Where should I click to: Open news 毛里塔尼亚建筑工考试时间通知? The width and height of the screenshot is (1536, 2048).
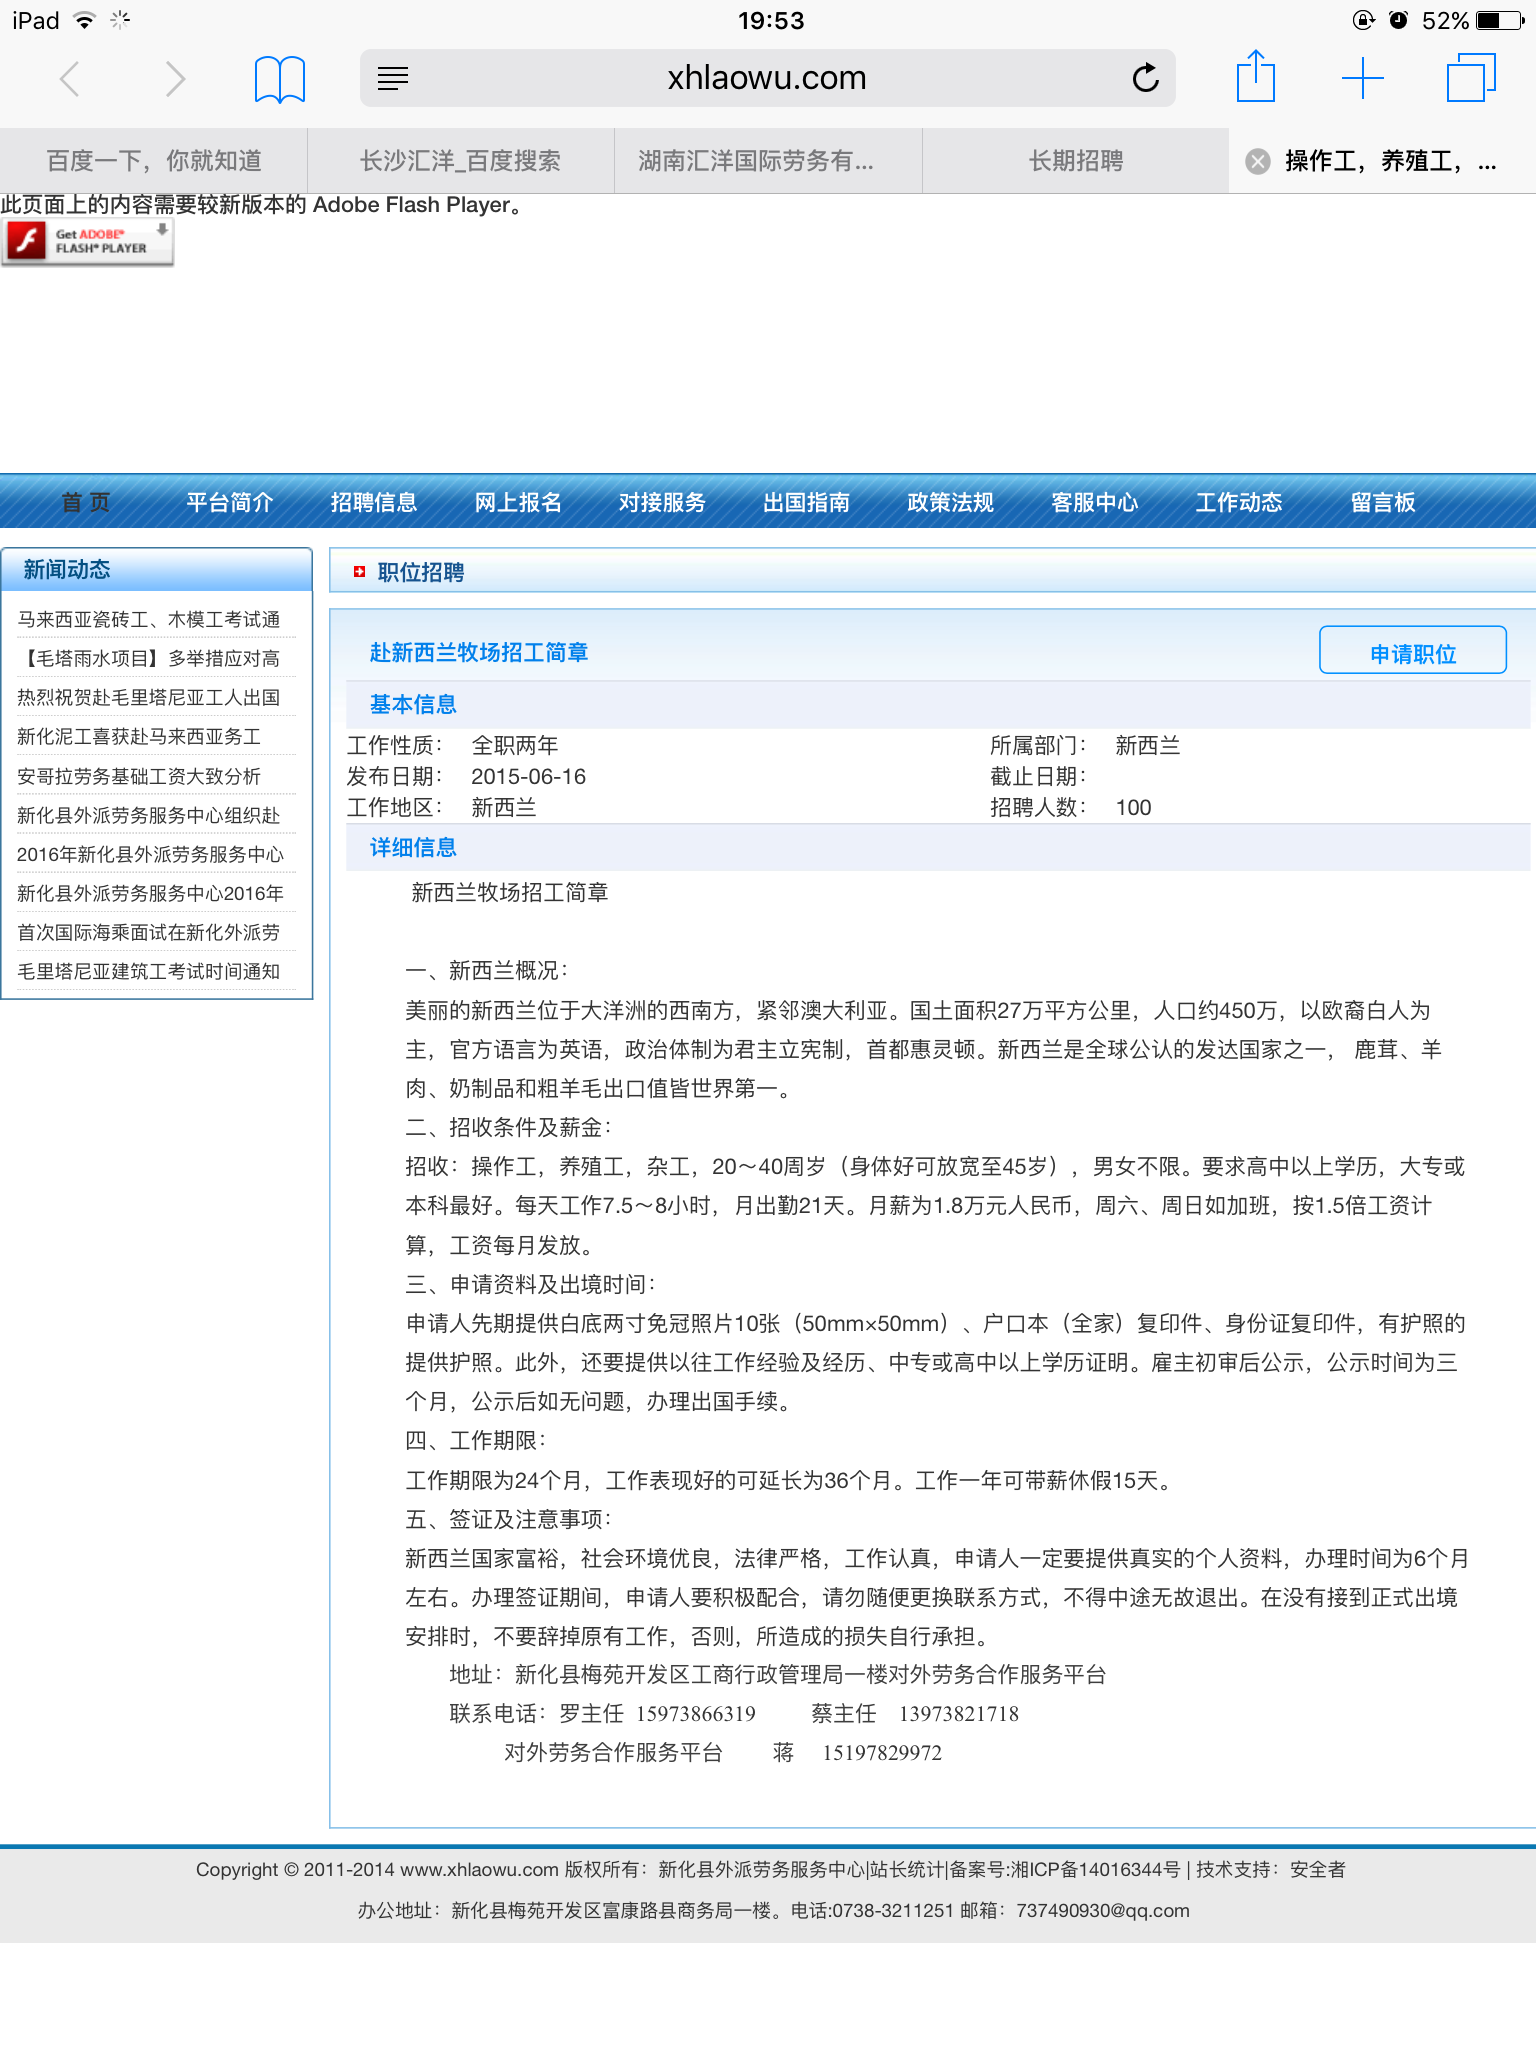point(149,971)
